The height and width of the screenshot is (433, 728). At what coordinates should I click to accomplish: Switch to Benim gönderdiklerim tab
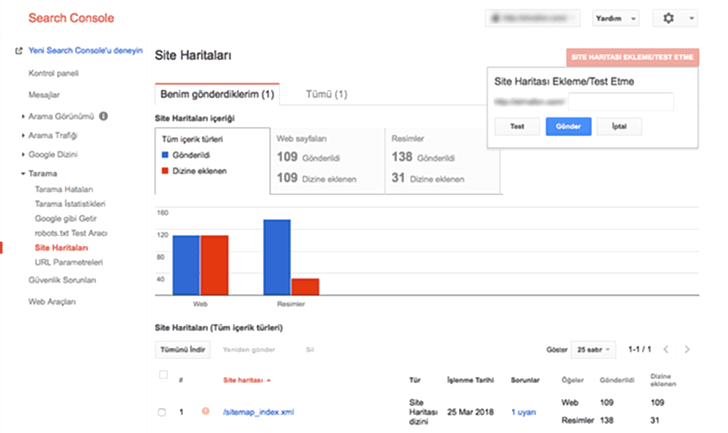(x=217, y=94)
